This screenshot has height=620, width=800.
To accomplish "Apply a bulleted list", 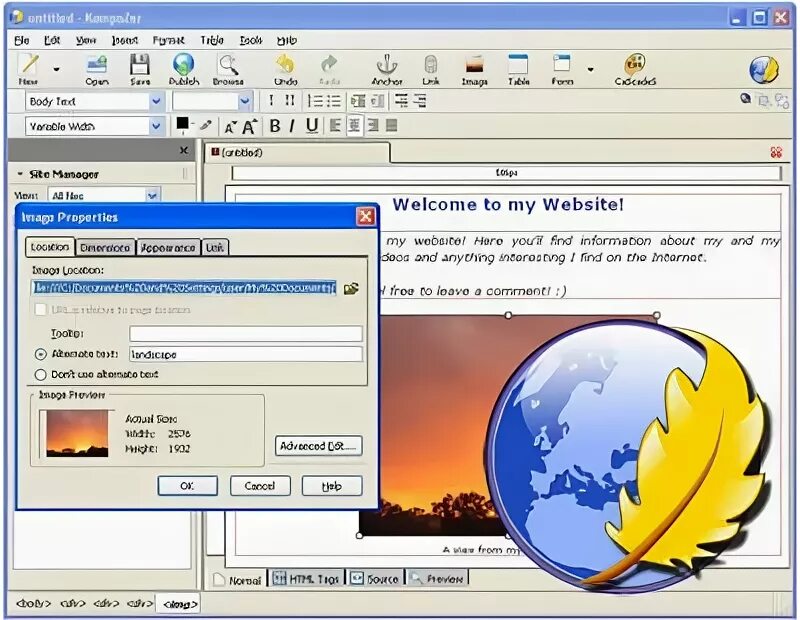I will [x=334, y=101].
